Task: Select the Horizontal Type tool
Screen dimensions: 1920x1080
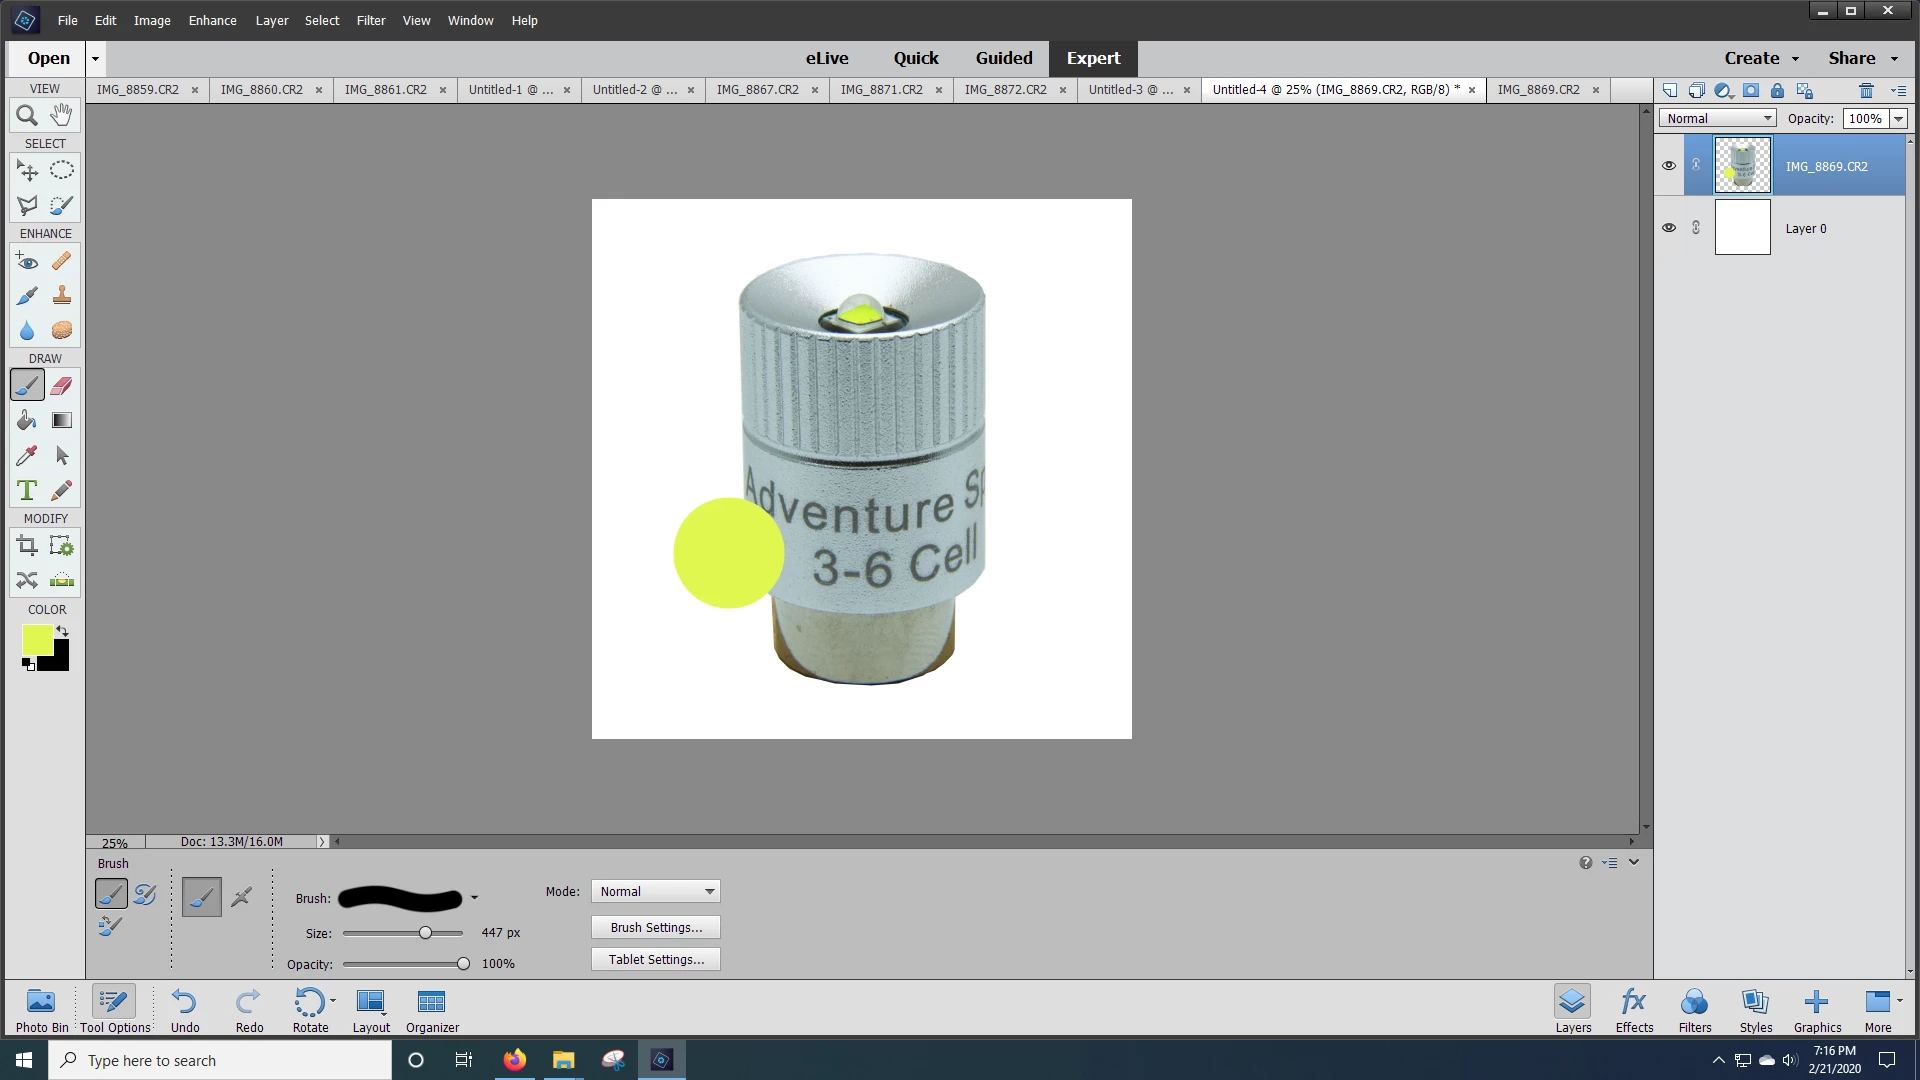Action: pos(27,490)
